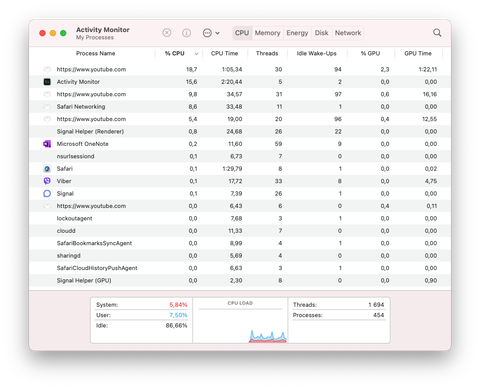Image resolution: width=480 pixels, height=389 pixels.
Task: Click the search magnifier icon
Action: [x=437, y=33]
